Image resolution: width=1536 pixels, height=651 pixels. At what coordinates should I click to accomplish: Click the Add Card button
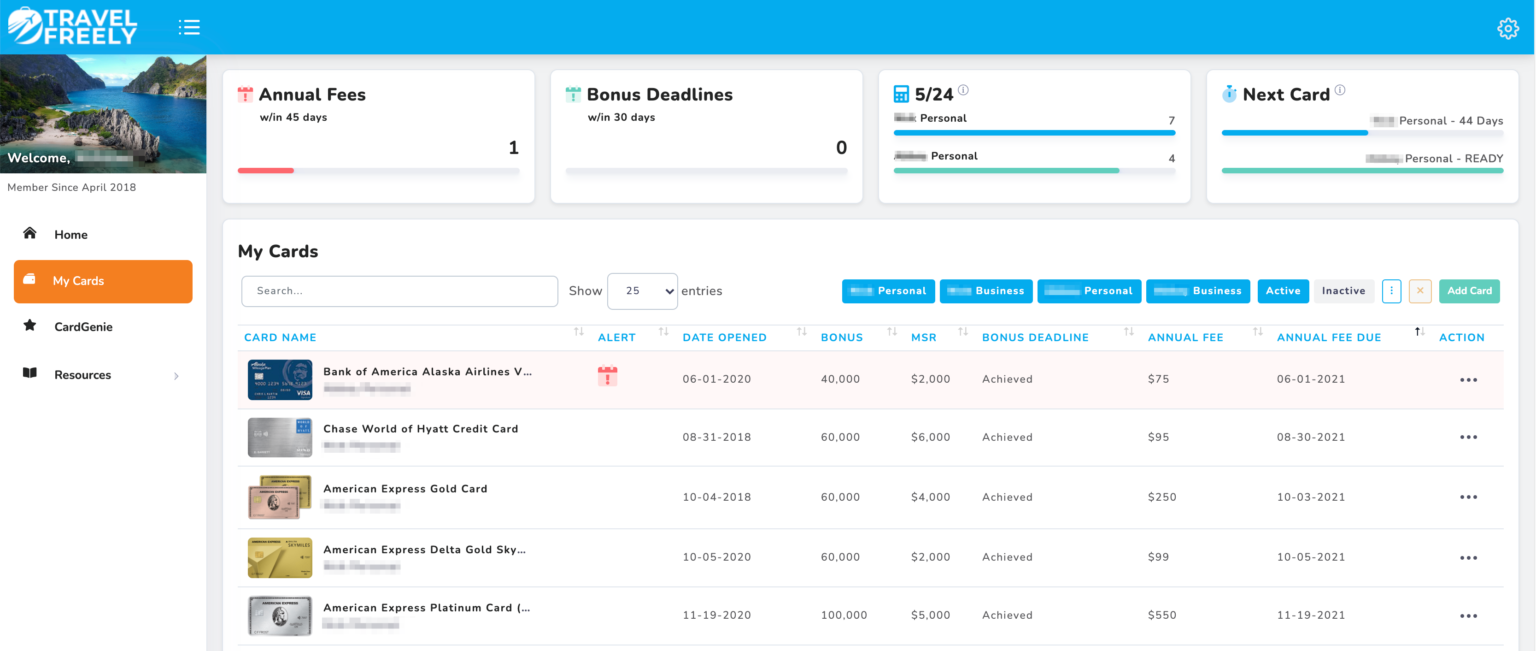1469,291
